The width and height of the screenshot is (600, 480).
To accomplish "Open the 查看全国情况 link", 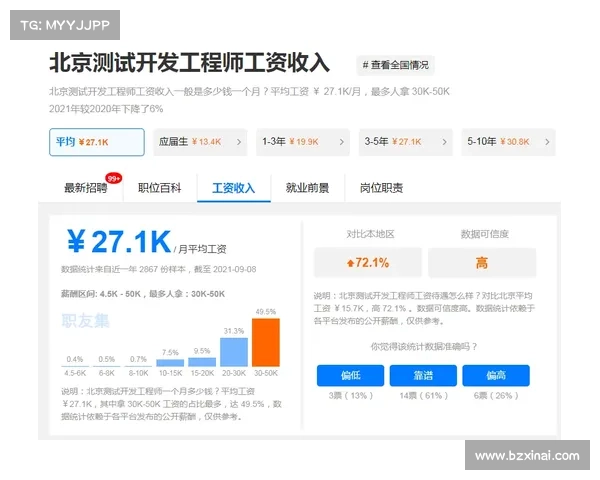I will (x=395, y=65).
